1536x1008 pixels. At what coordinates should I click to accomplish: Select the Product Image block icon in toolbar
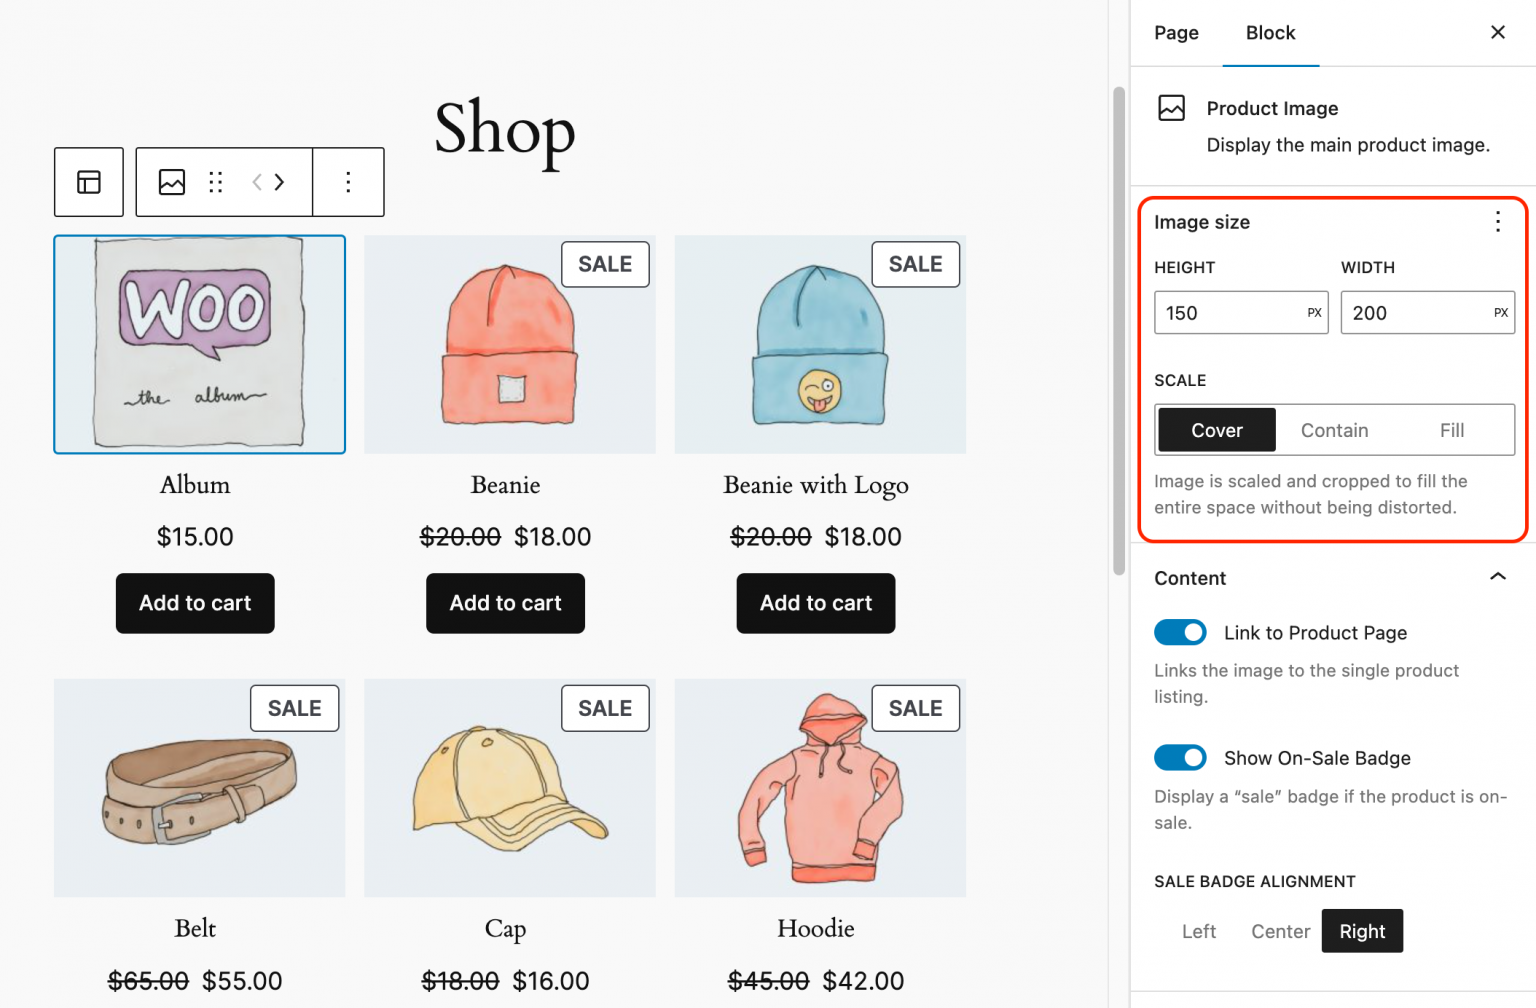[171, 182]
